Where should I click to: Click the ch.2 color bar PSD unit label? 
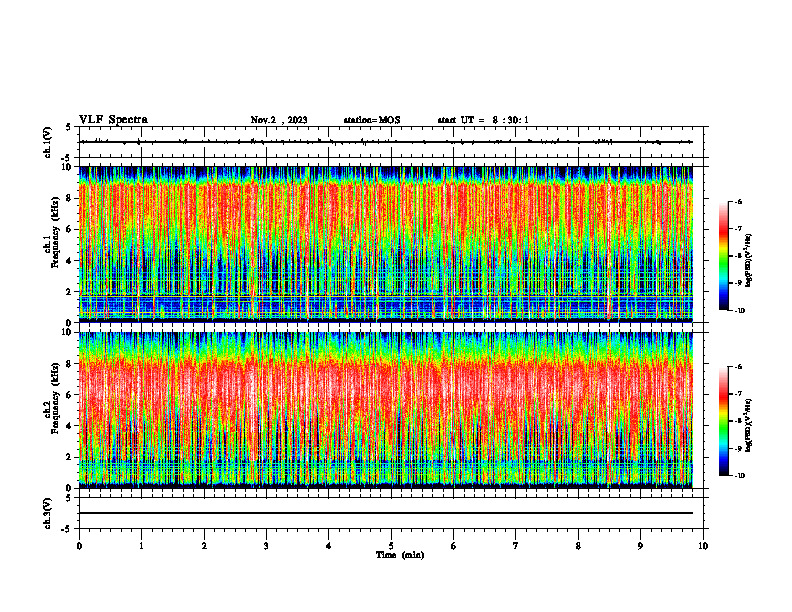[749, 426]
